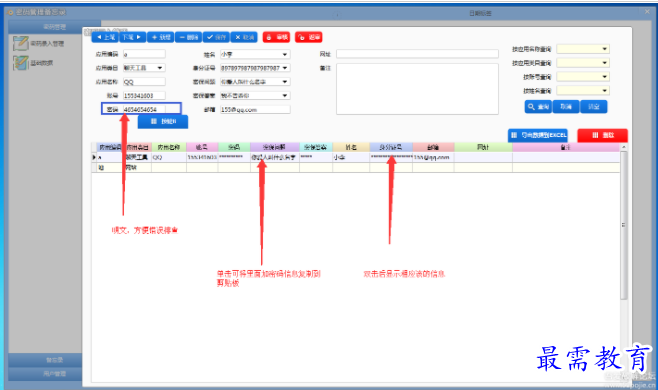Open the 密保问题 dropdown
This screenshot has width=658, height=390.
(x=255, y=82)
